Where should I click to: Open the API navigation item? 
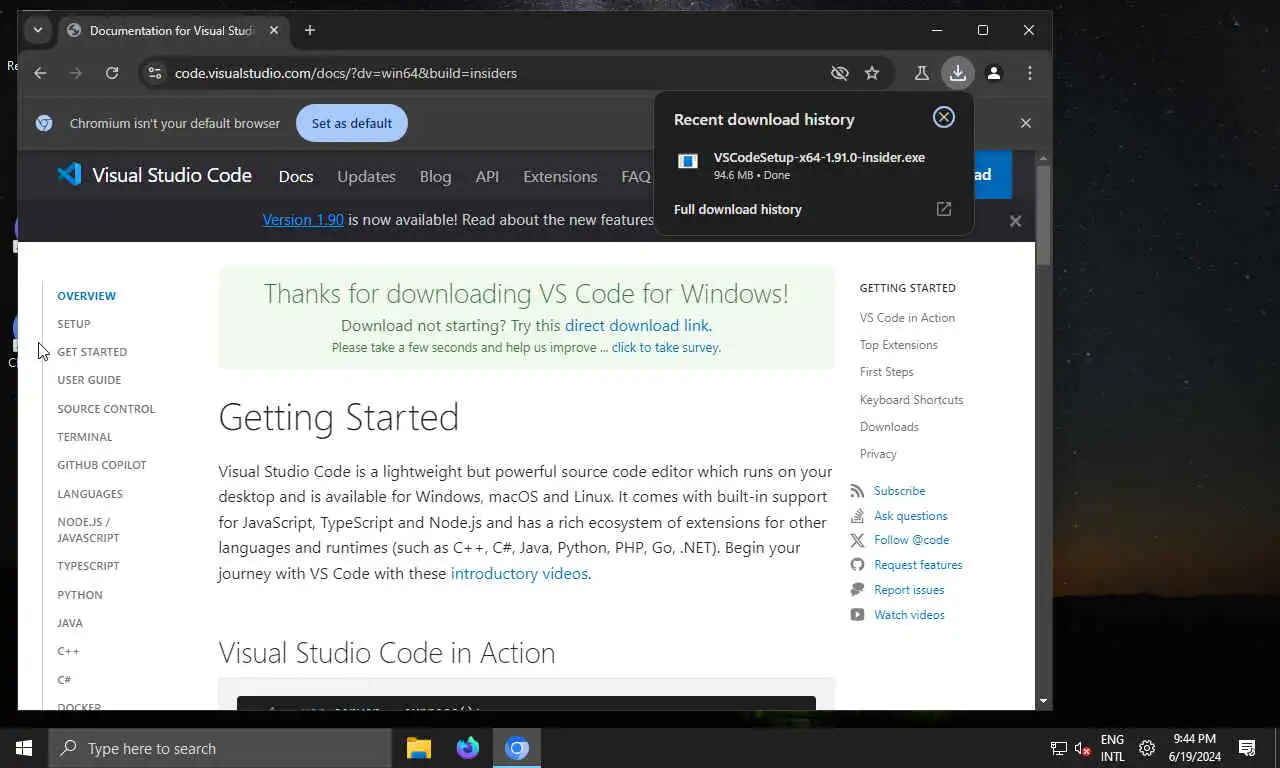click(487, 176)
